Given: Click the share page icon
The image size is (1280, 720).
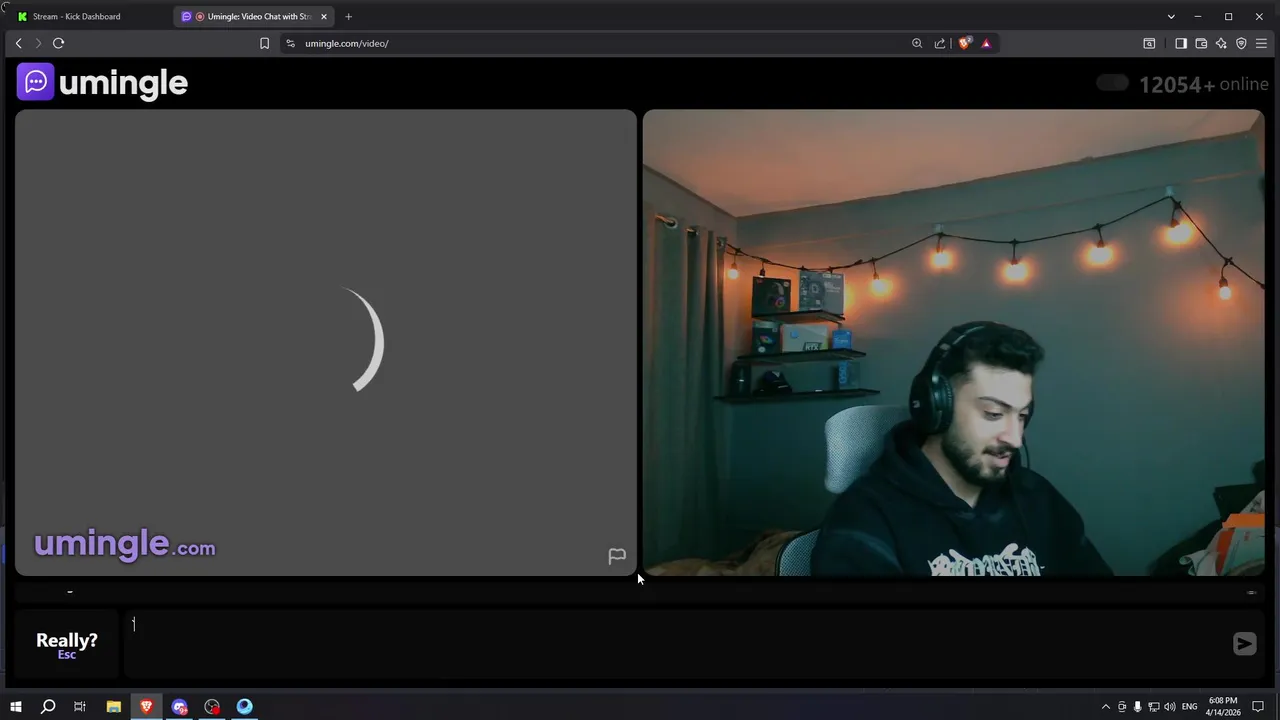Looking at the screenshot, I should (940, 43).
